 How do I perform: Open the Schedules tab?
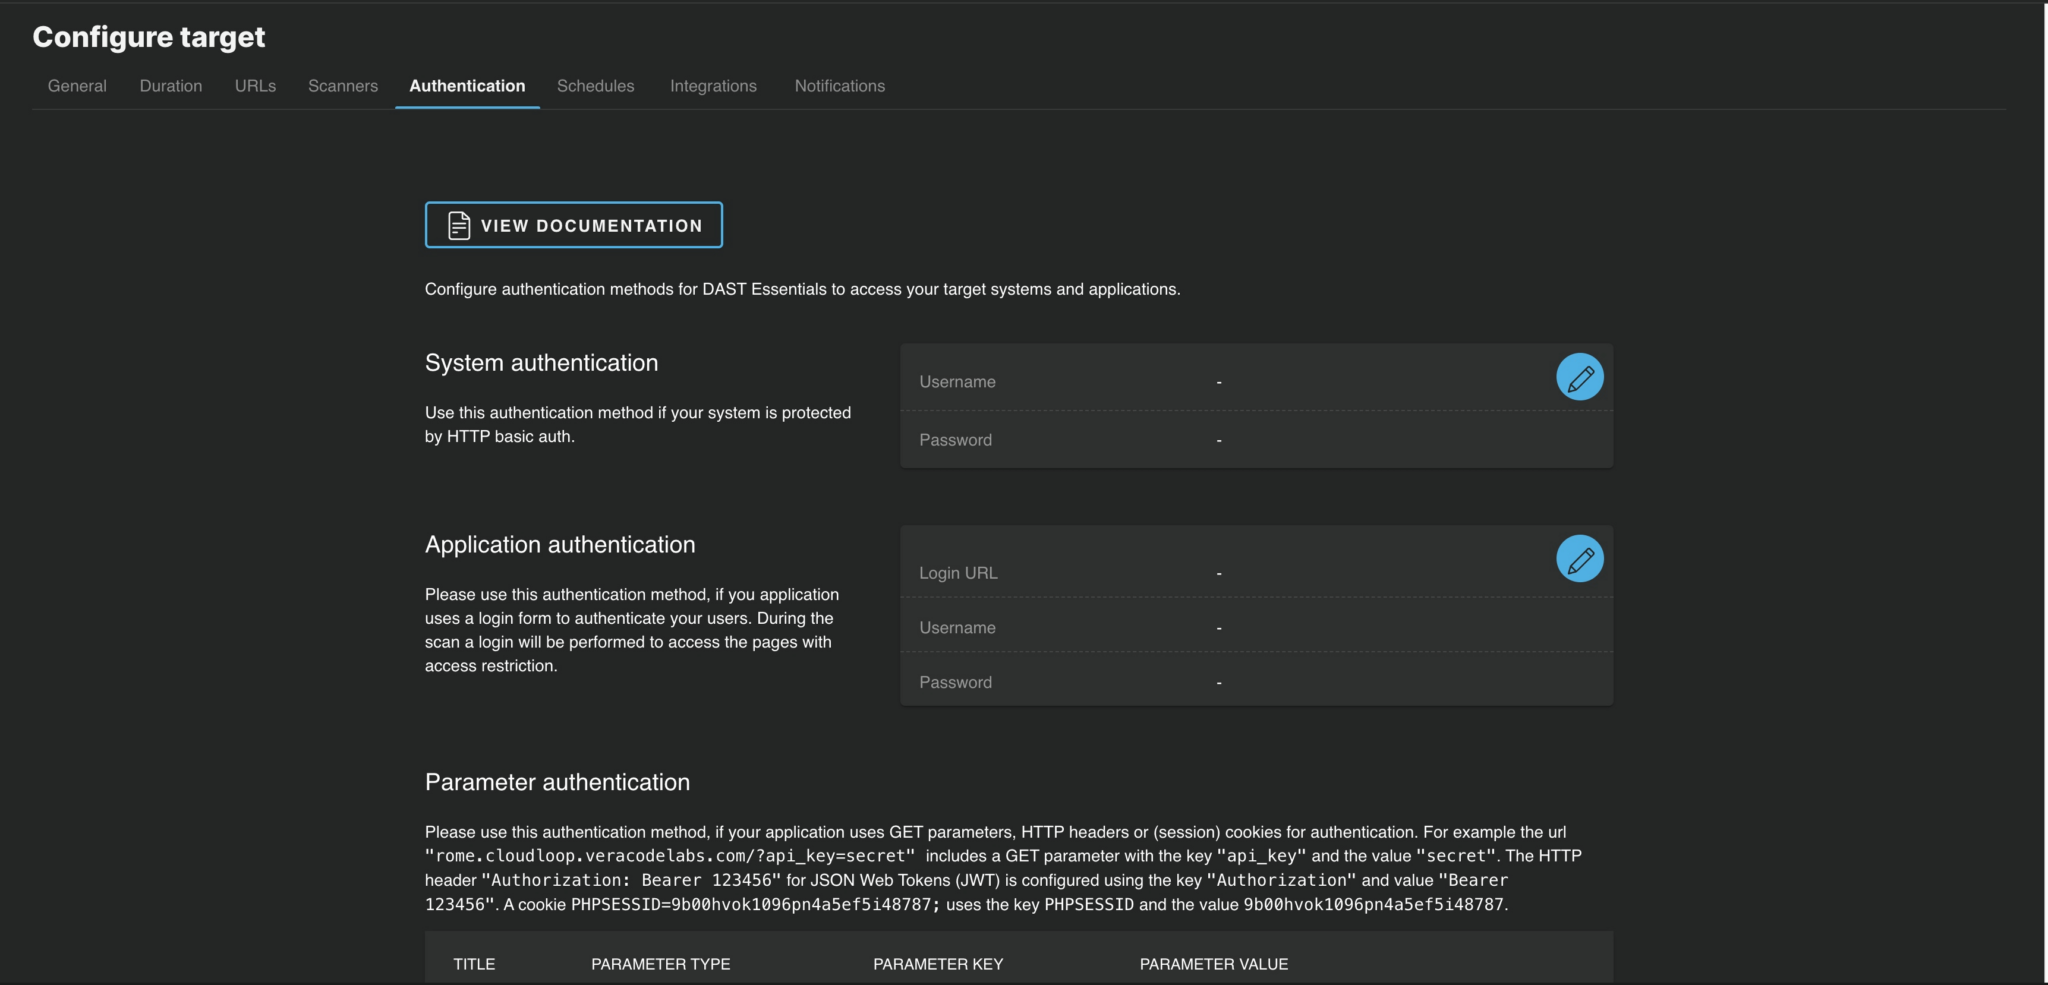(x=596, y=86)
